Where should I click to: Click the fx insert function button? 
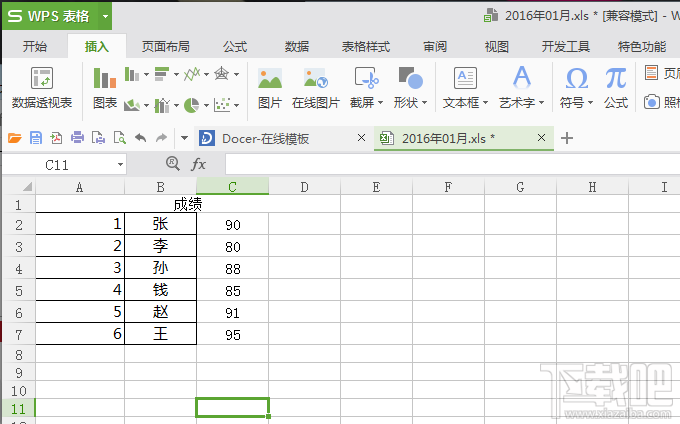(198, 164)
